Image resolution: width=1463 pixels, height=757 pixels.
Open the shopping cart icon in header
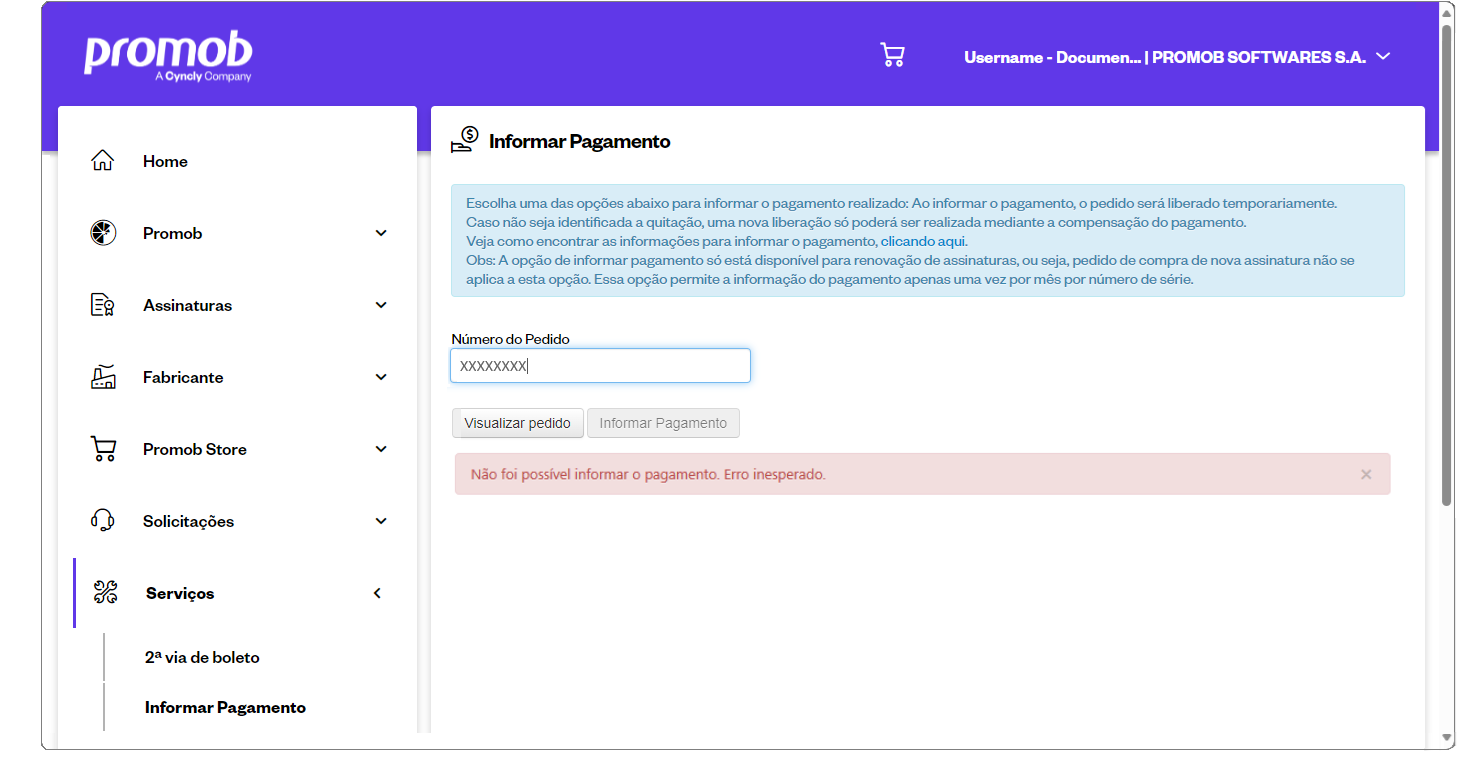click(892, 55)
